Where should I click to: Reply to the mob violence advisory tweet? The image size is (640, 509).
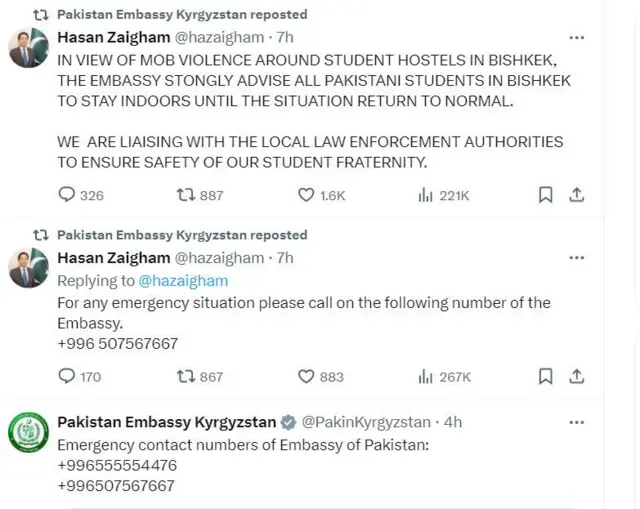pos(67,195)
